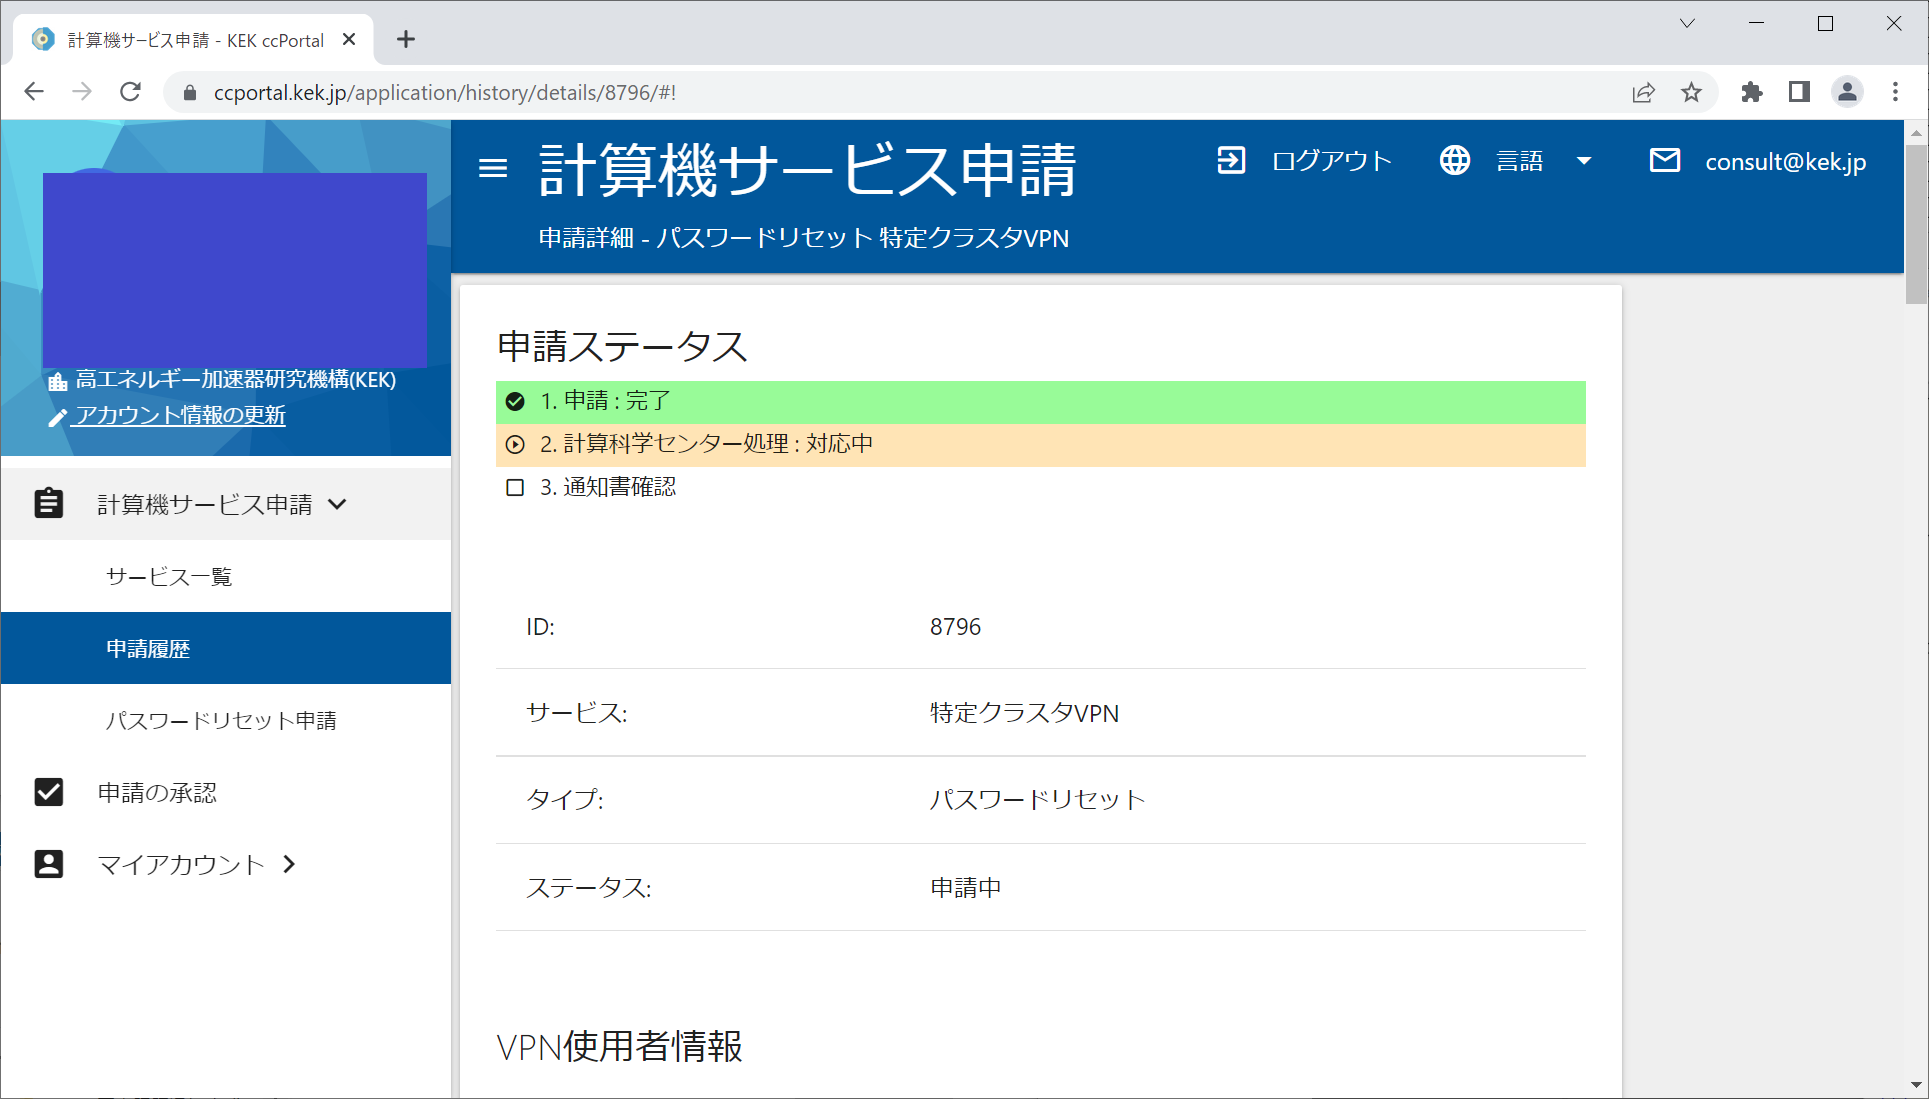Click the 申請ステータス heading
1929x1099 pixels.
[x=622, y=346]
